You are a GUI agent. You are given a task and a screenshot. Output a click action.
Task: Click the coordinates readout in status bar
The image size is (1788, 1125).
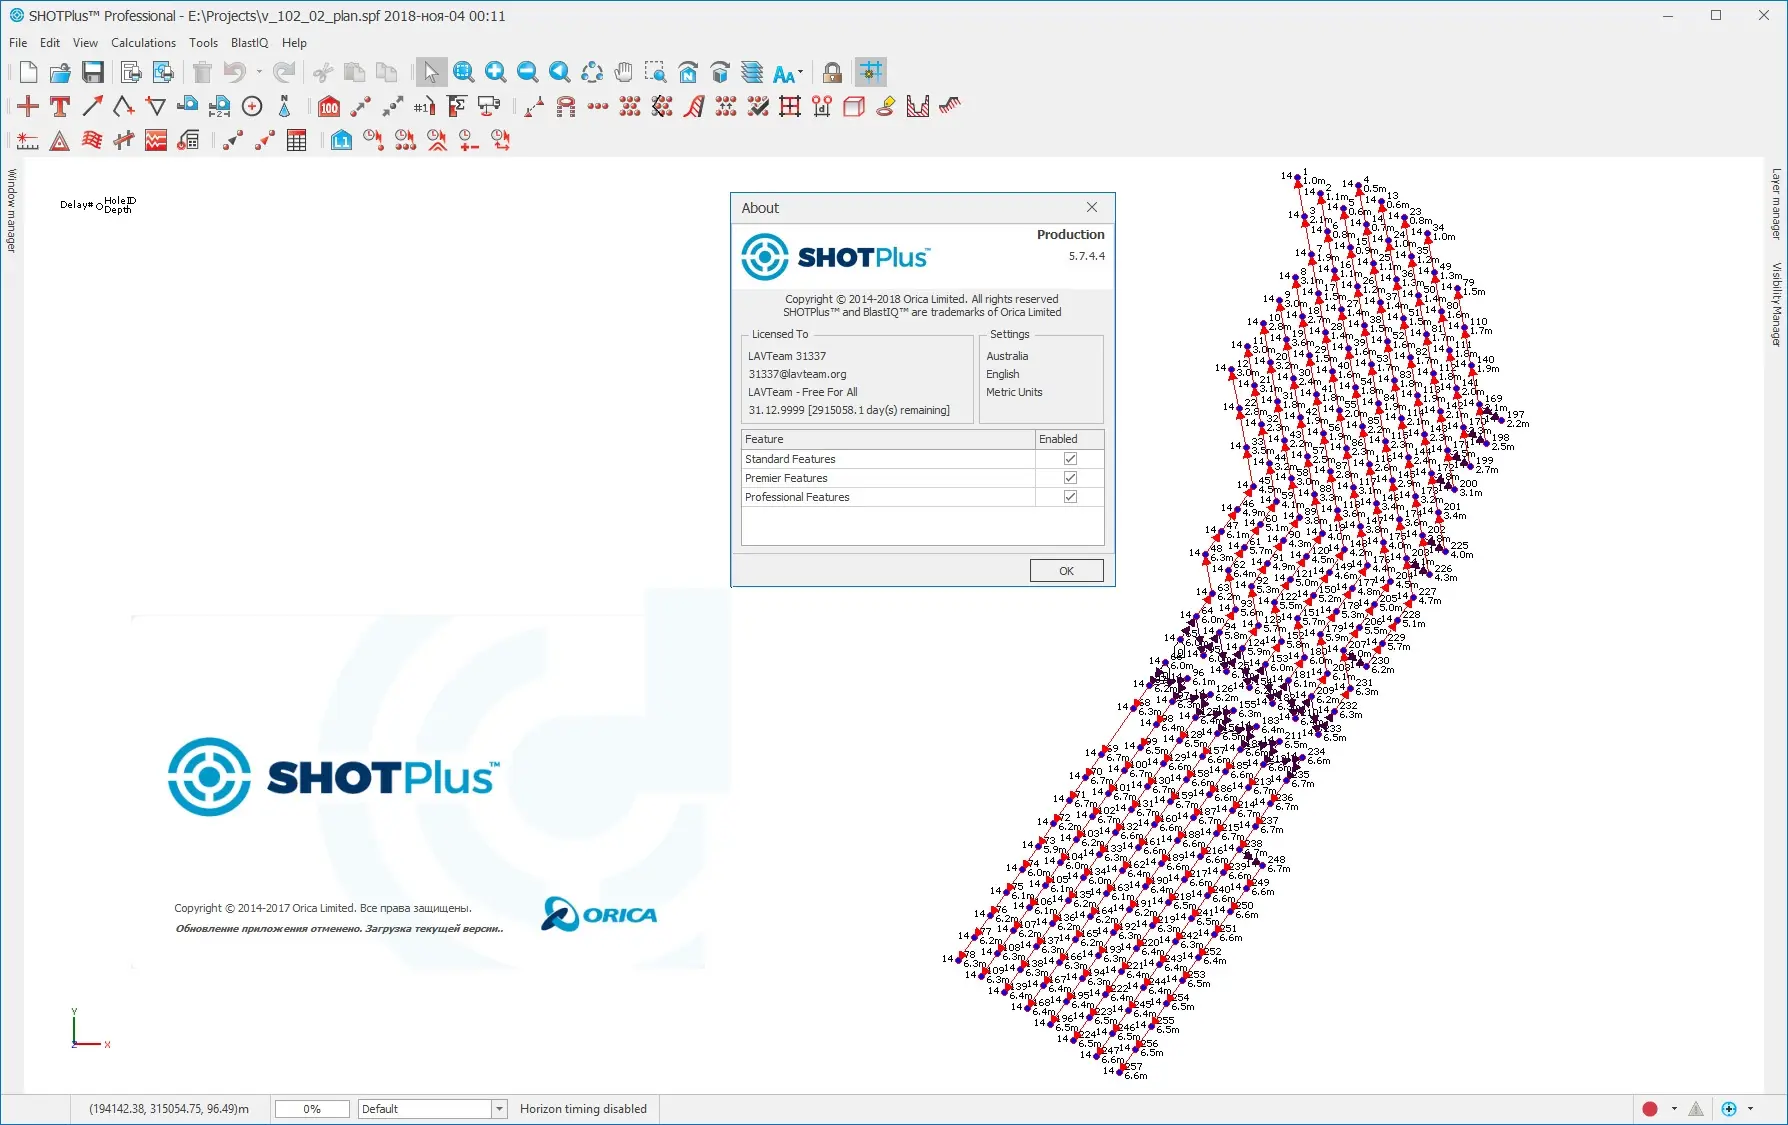169,1109
